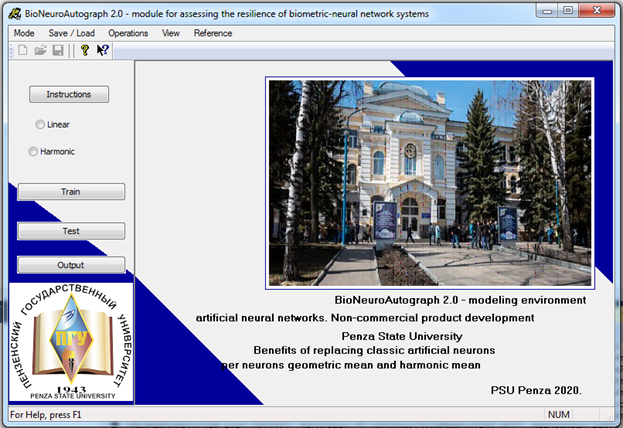
Task: Open the Save / Load menu
Action: tap(72, 33)
